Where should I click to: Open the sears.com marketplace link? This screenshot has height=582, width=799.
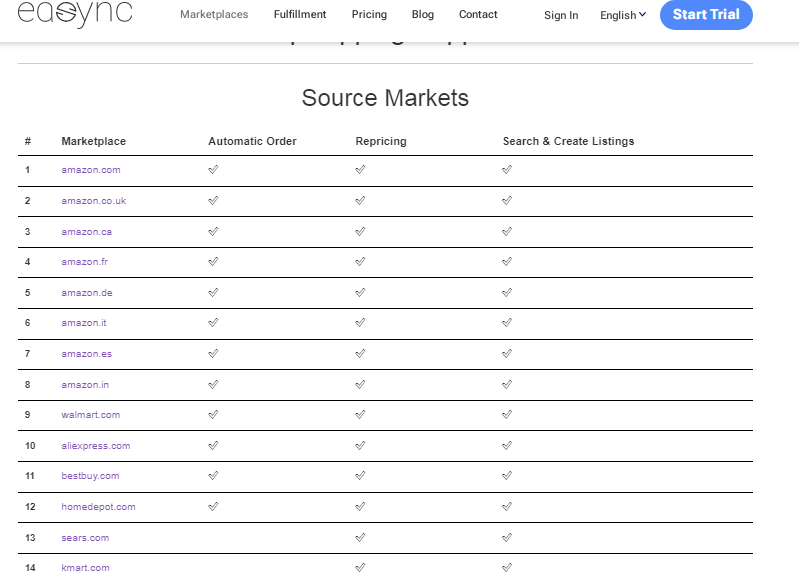(85, 538)
